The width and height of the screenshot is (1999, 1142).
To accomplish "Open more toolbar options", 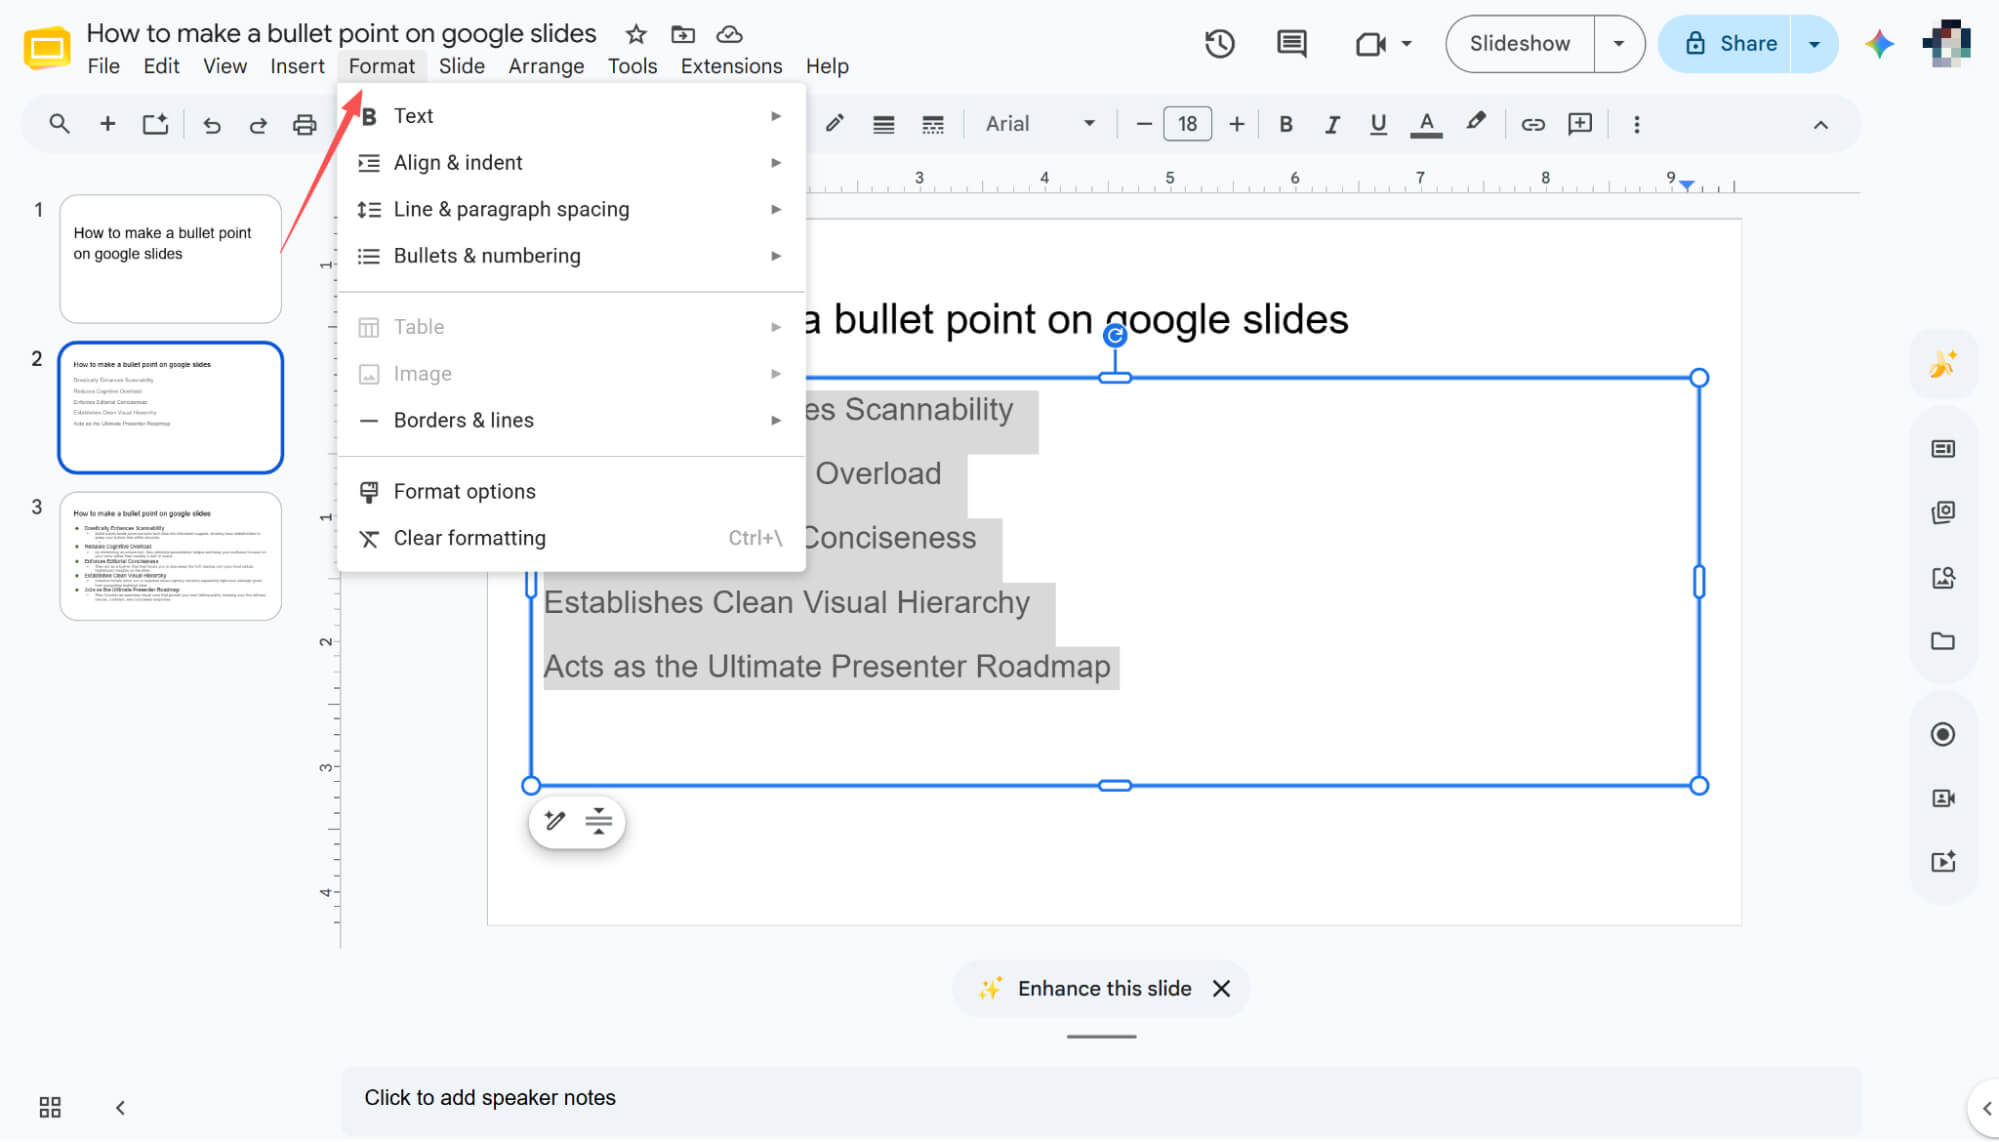I will (1636, 124).
